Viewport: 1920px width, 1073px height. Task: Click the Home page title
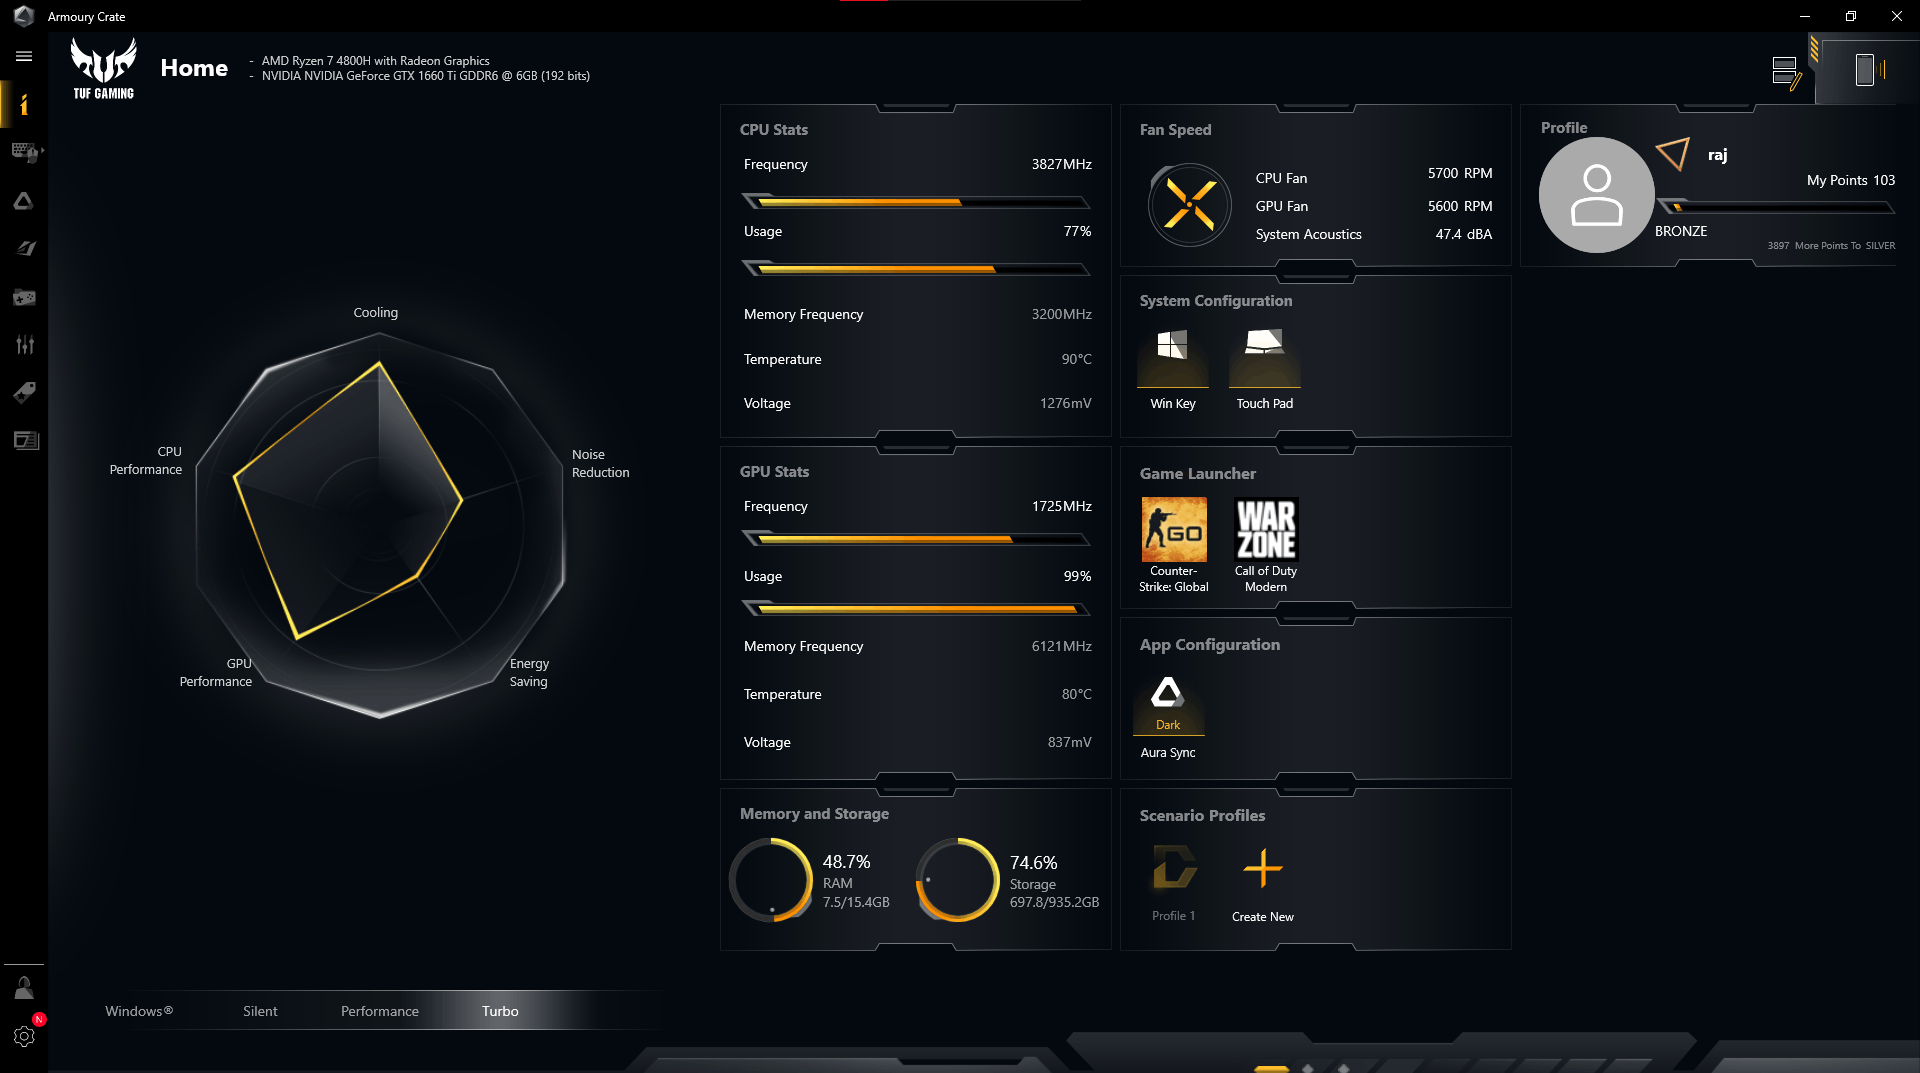click(x=194, y=68)
